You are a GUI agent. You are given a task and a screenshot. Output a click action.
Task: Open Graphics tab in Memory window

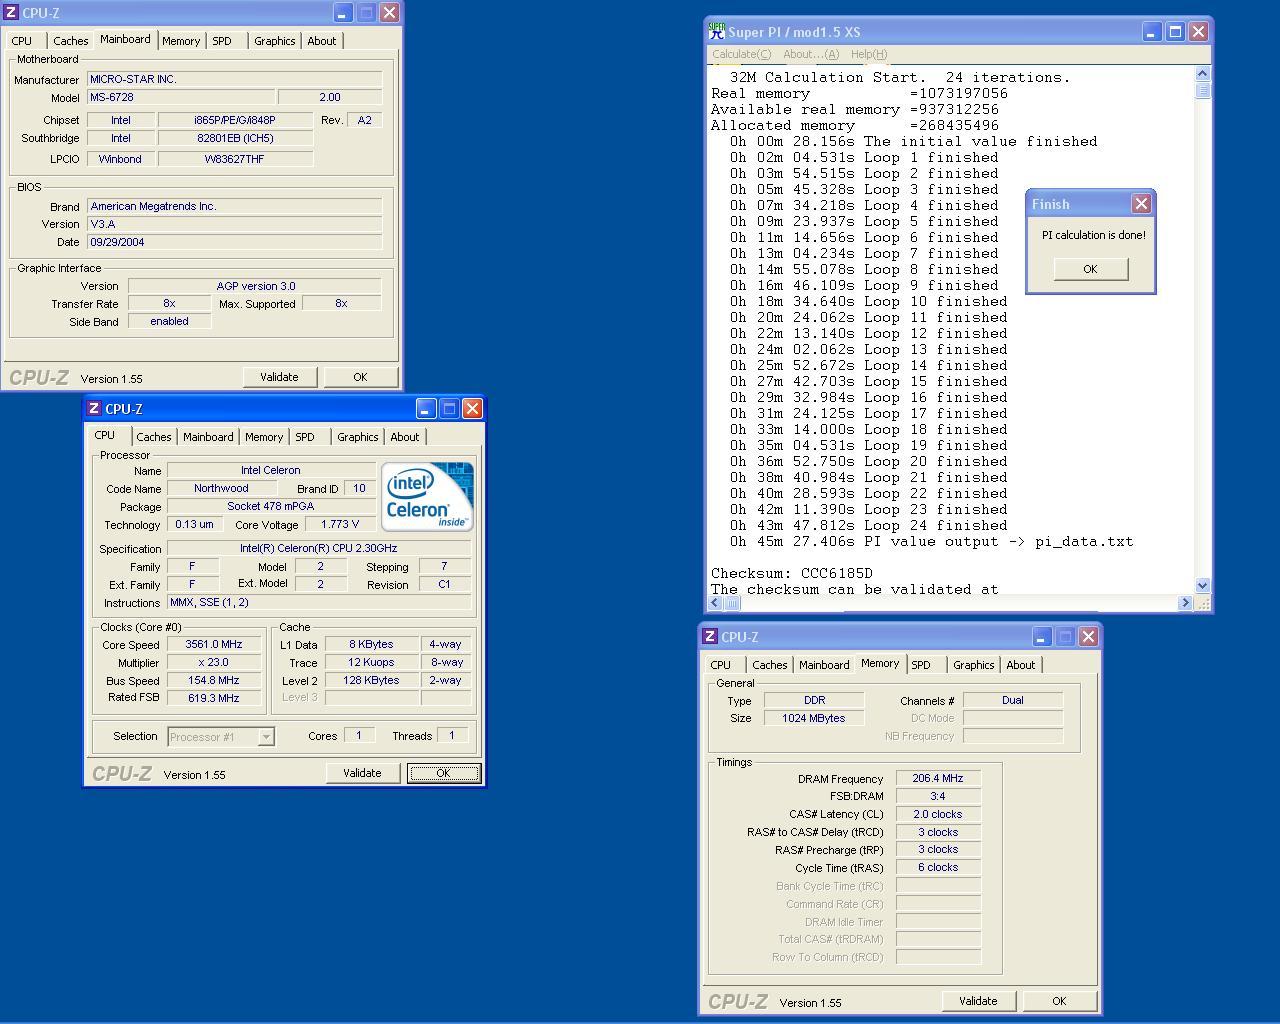tap(973, 665)
